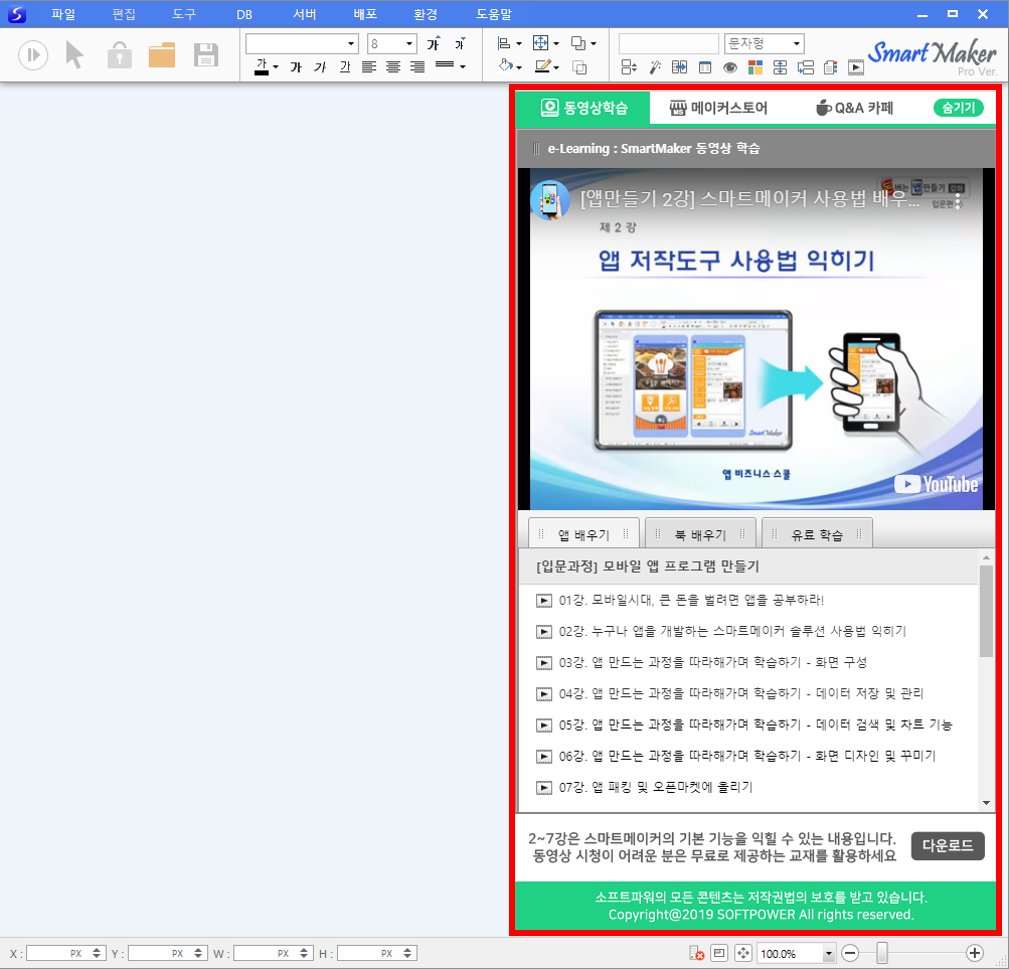Click the zoom slider handle
Screen dimensions: 1009x969
[882, 953]
